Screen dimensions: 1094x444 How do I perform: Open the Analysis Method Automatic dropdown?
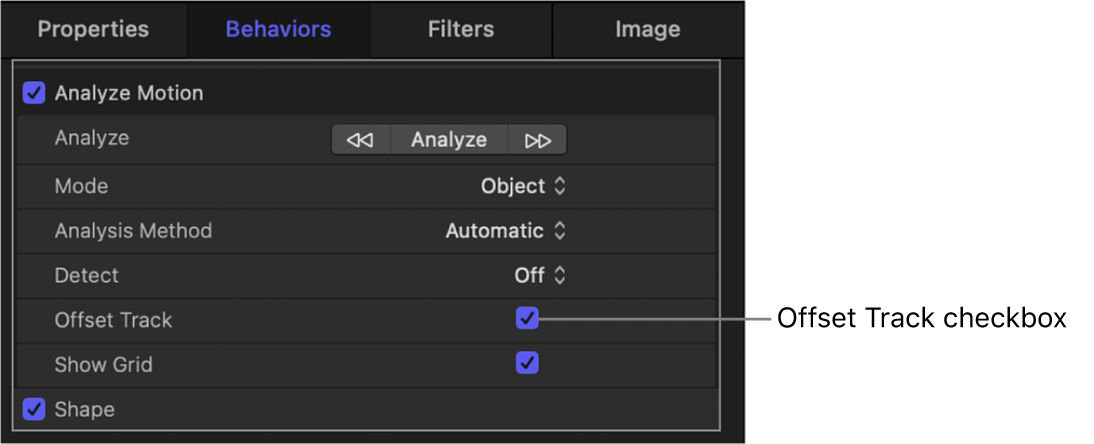click(506, 231)
